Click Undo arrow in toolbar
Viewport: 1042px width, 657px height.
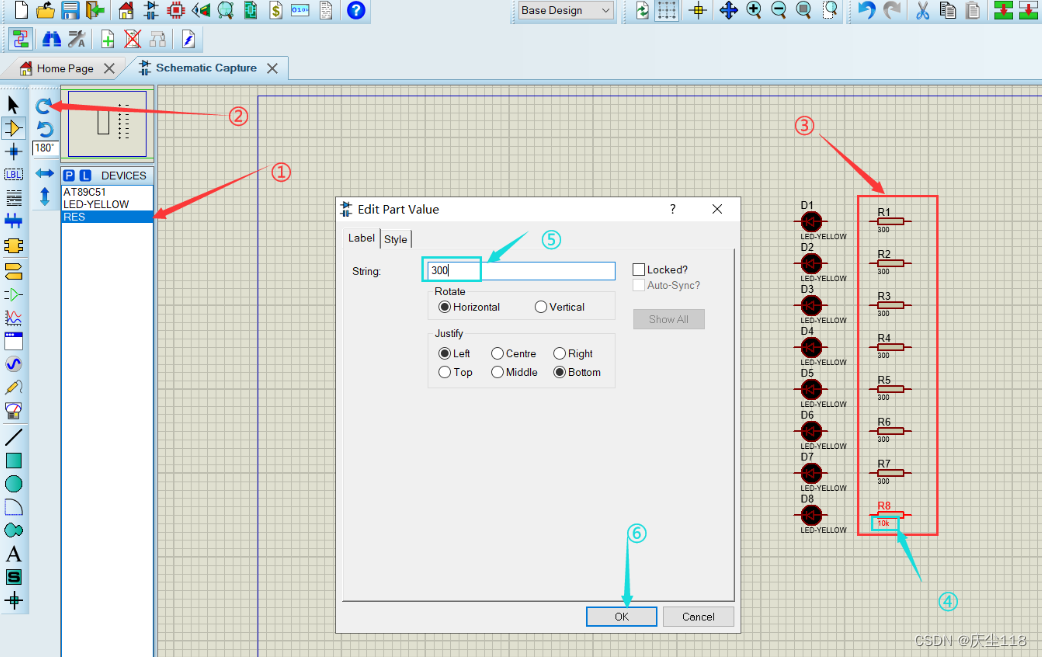(866, 10)
